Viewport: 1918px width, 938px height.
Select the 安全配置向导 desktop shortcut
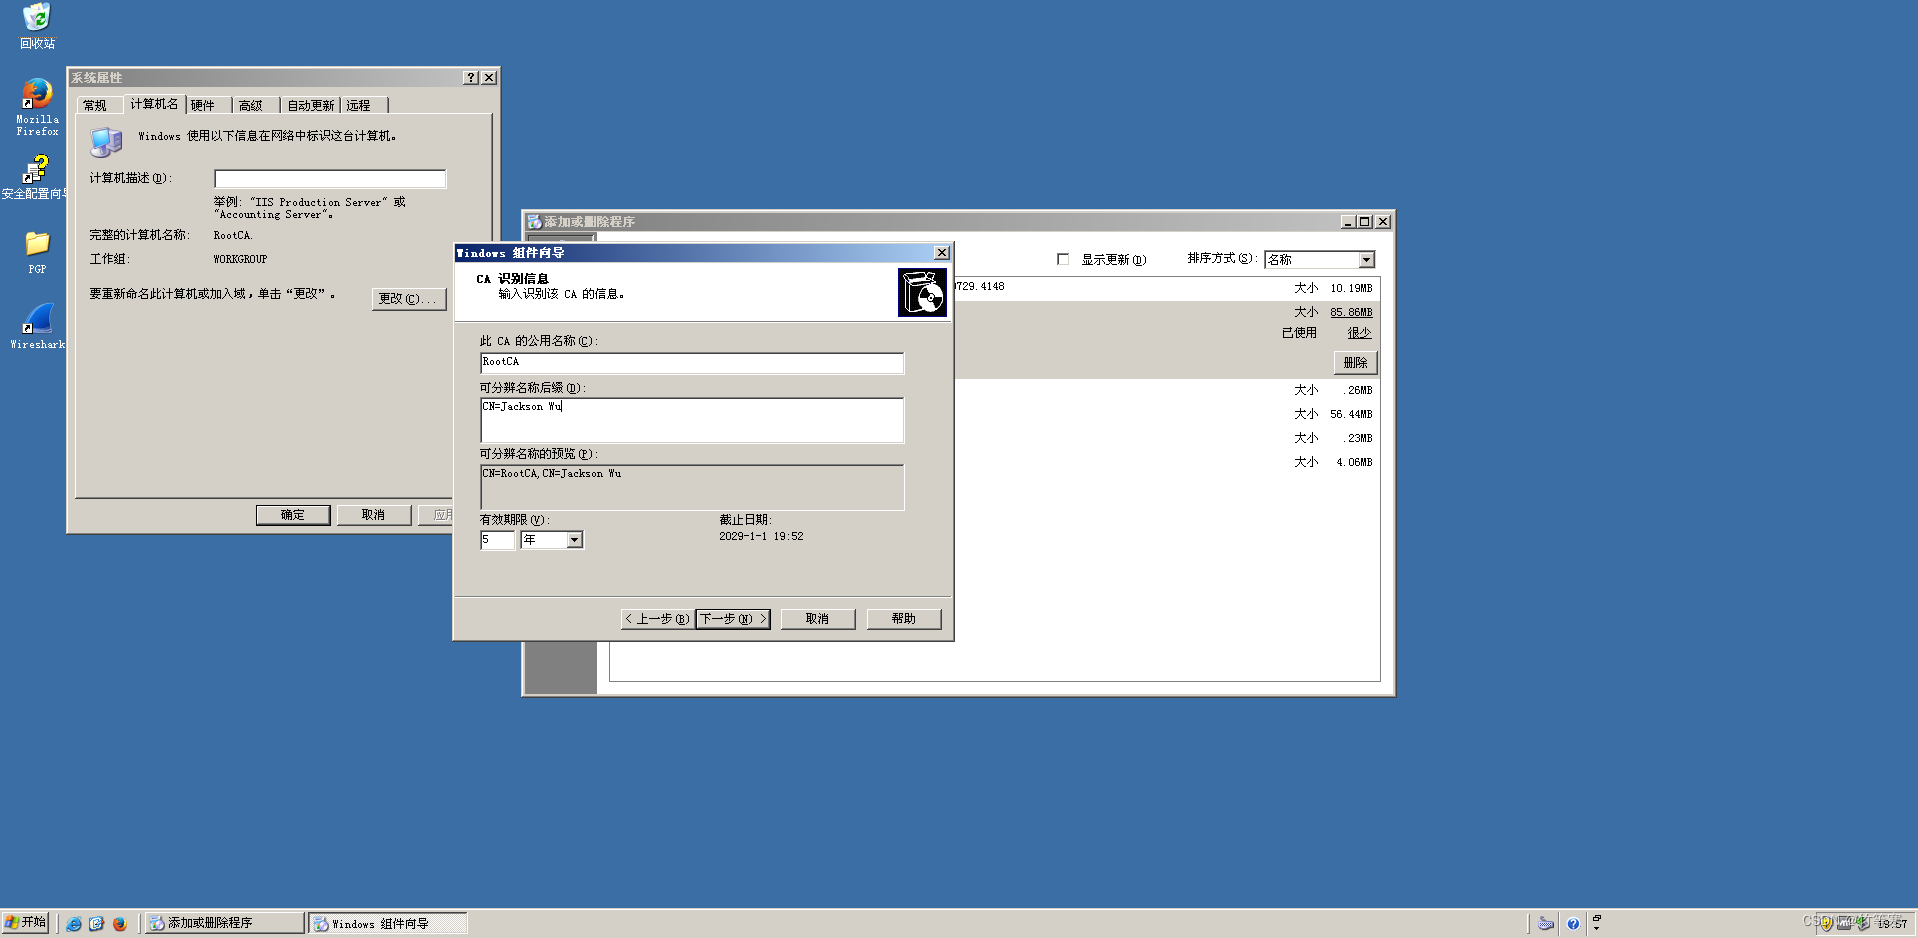[35, 177]
